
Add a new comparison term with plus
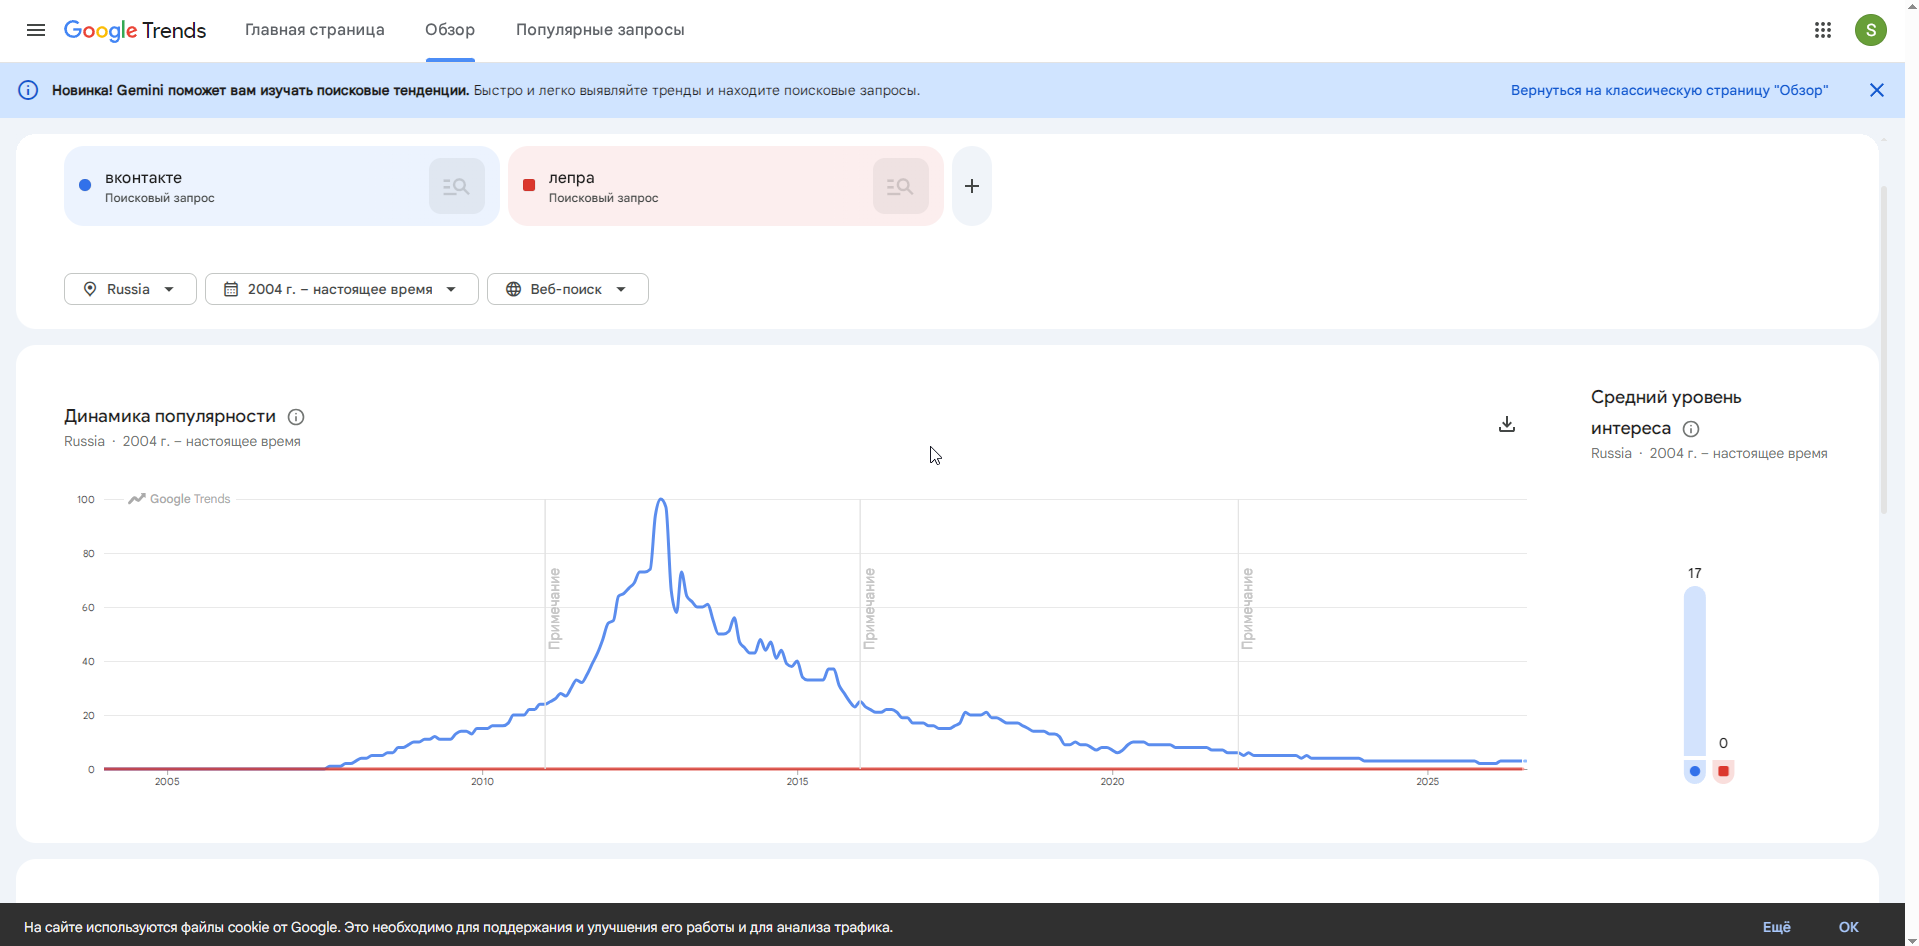(972, 186)
